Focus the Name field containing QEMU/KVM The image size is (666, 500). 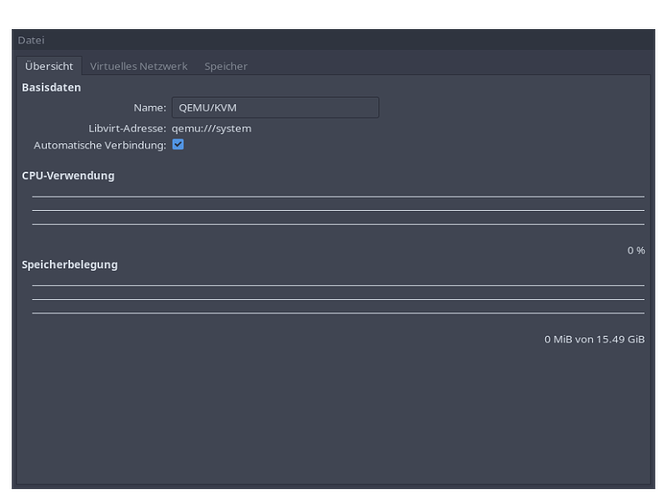tap(275, 108)
